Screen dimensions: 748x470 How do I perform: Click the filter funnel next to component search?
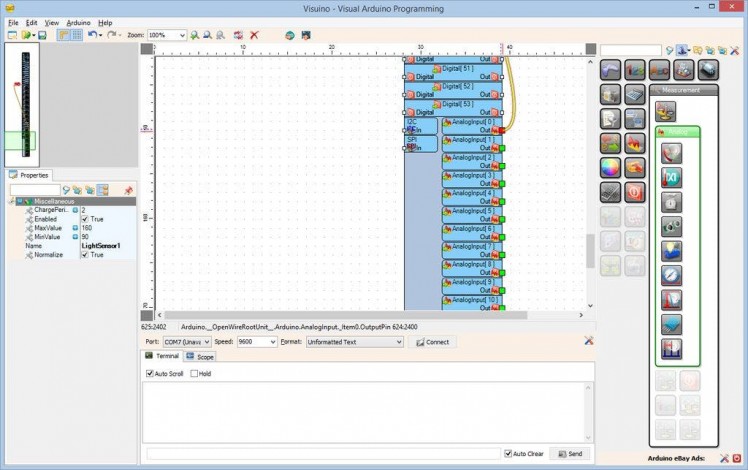coord(669,50)
